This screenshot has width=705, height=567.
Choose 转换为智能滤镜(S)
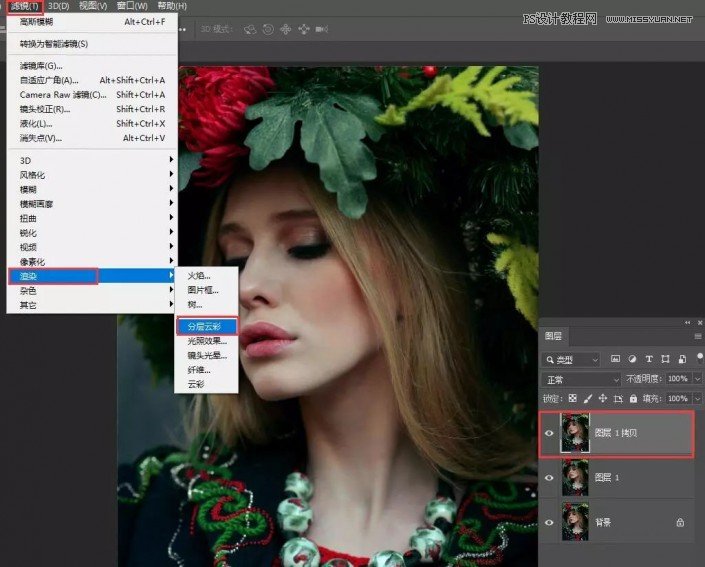92,44
